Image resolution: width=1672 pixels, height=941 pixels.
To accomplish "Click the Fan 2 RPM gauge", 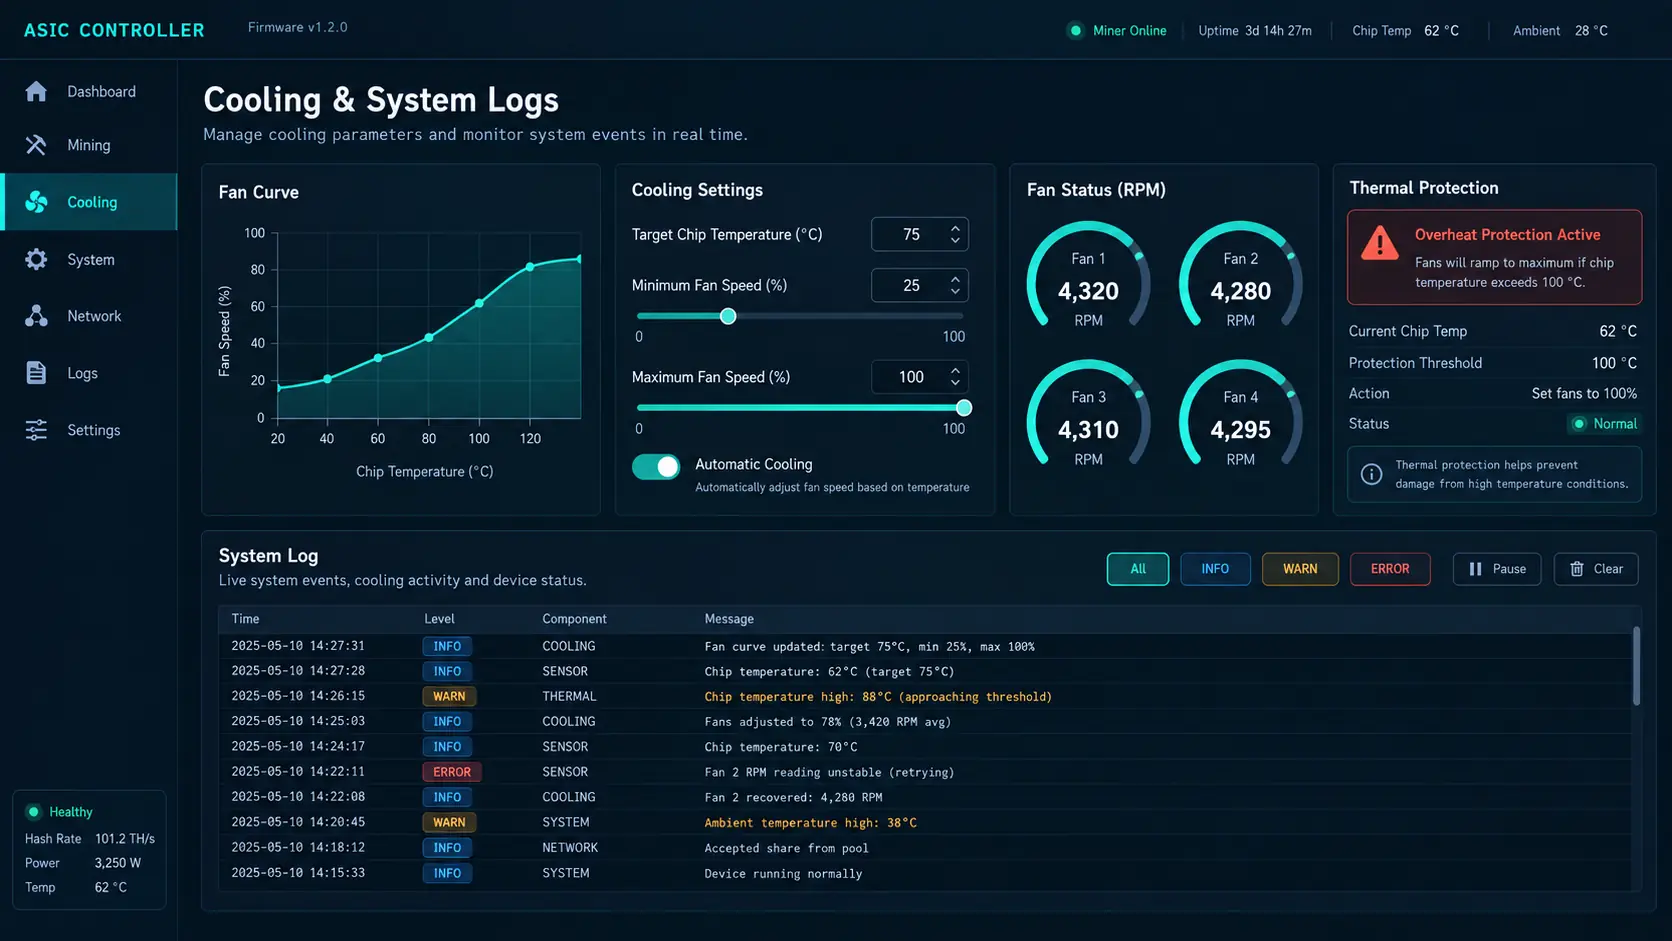I will pyautogui.click(x=1240, y=275).
